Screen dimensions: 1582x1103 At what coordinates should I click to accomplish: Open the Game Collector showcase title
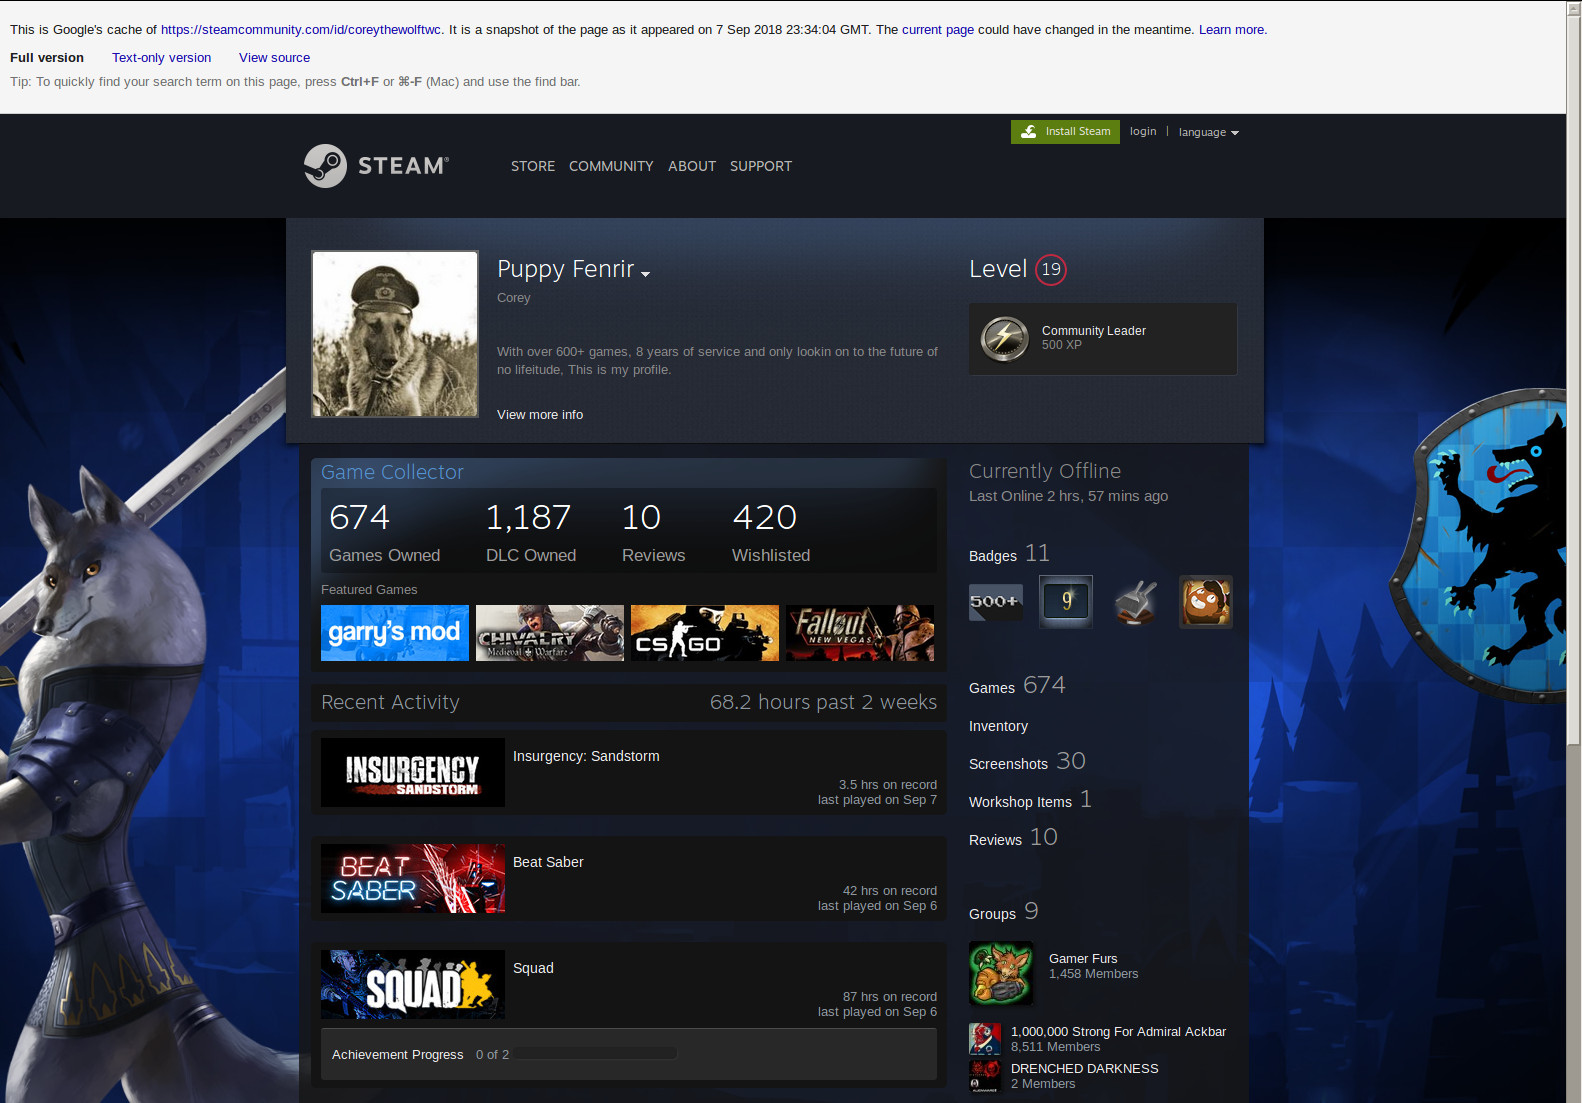tap(392, 472)
